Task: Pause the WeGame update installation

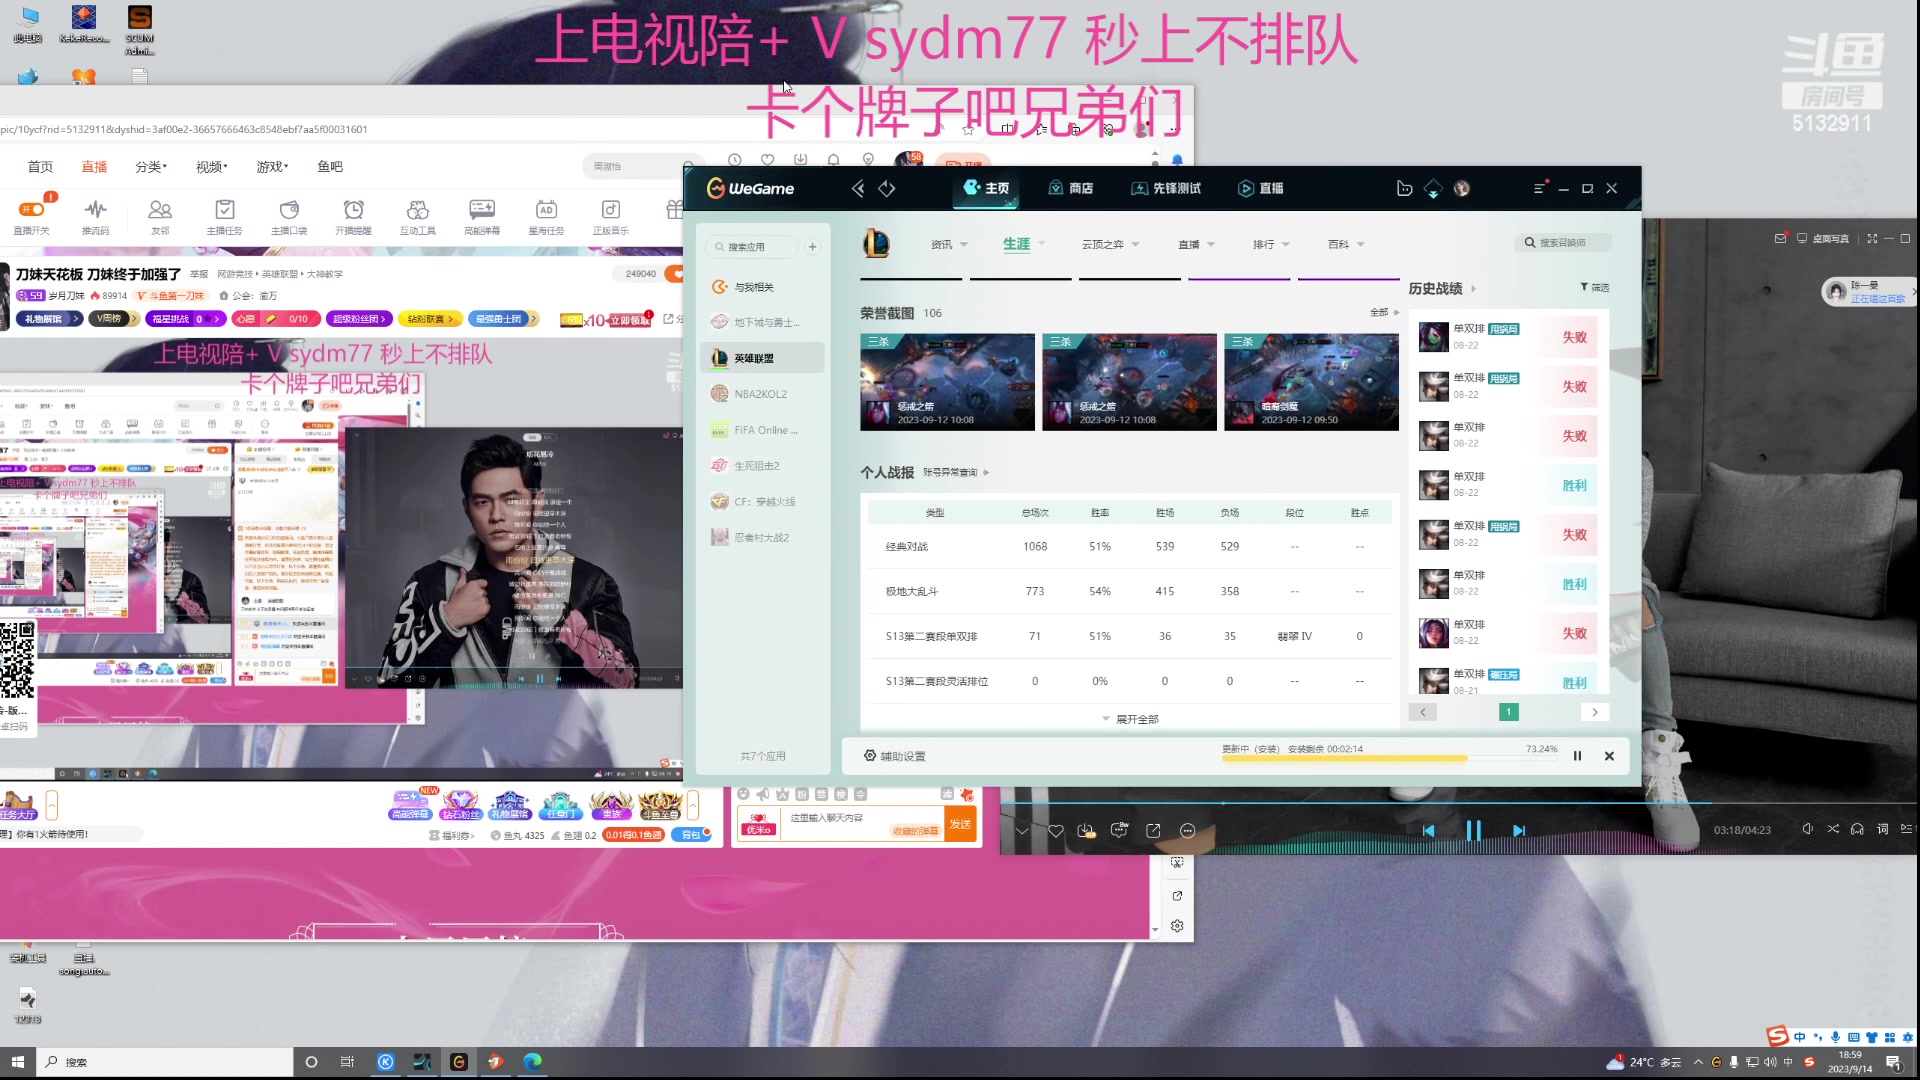Action: point(1577,756)
